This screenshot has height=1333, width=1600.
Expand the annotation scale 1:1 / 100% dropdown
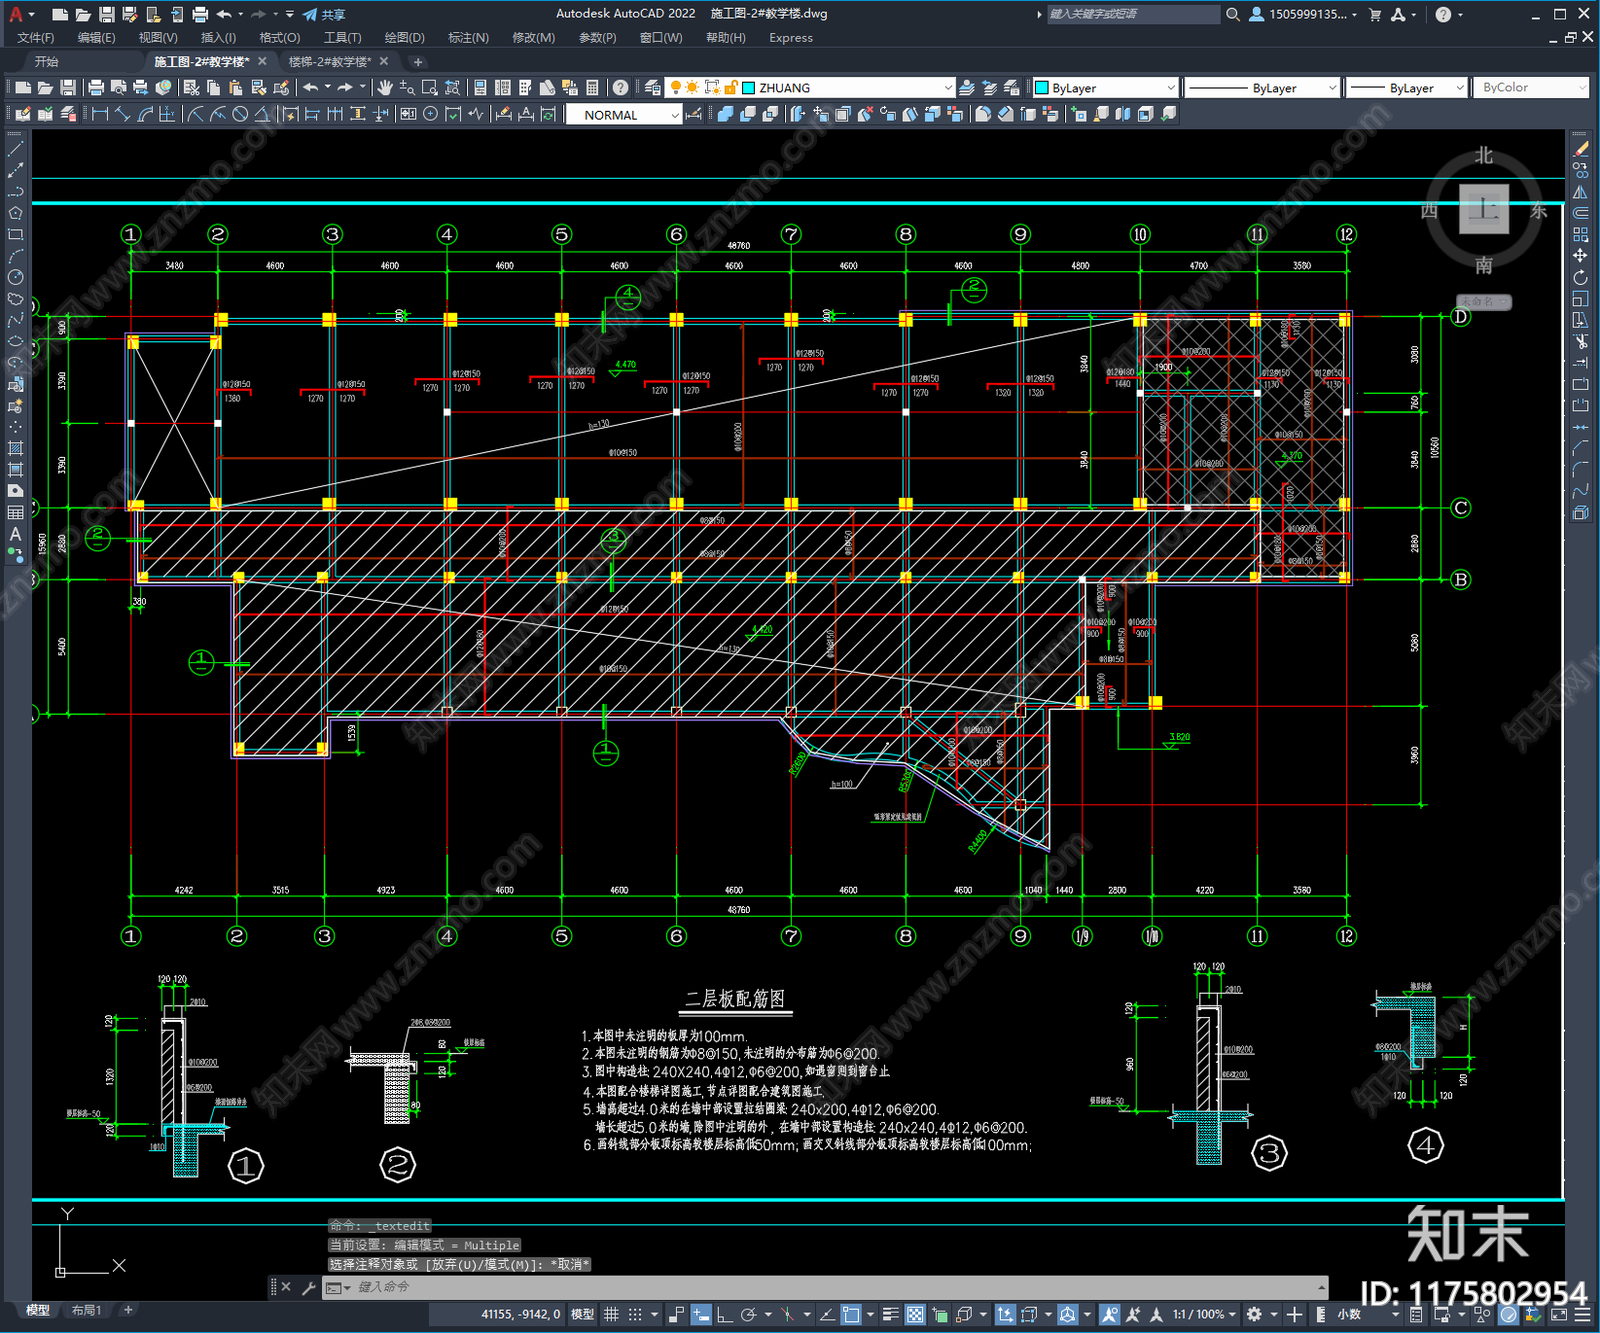(x=1204, y=1314)
